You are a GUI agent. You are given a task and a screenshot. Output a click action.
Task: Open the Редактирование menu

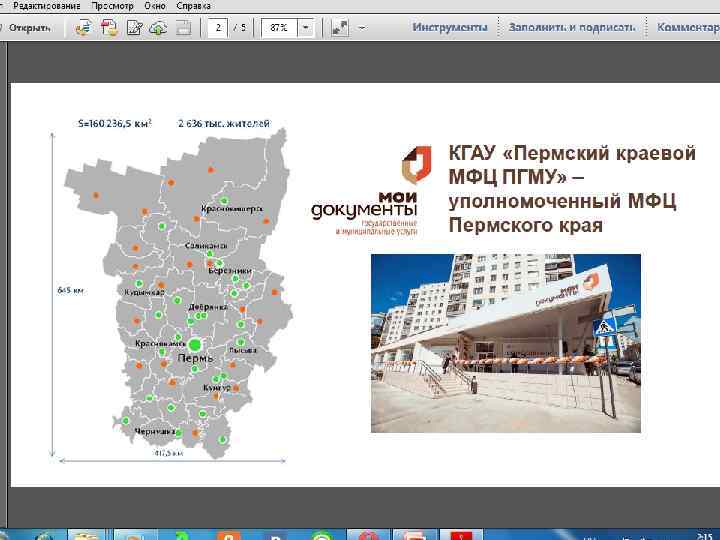46,6
